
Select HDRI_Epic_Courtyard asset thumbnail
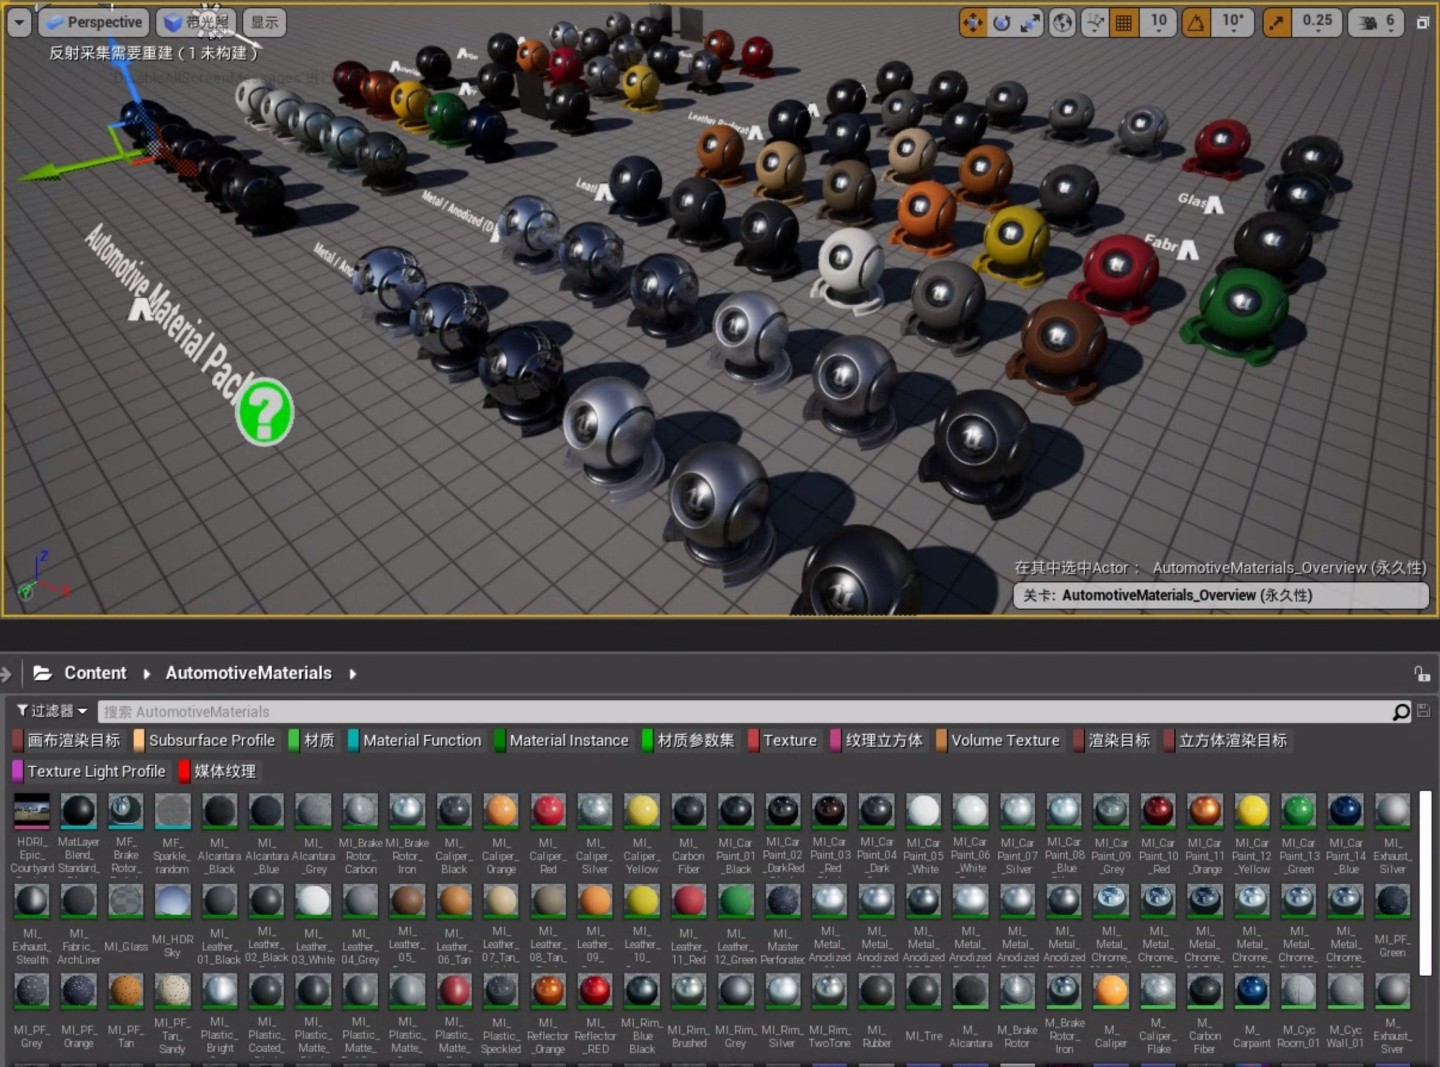[x=31, y=811]
